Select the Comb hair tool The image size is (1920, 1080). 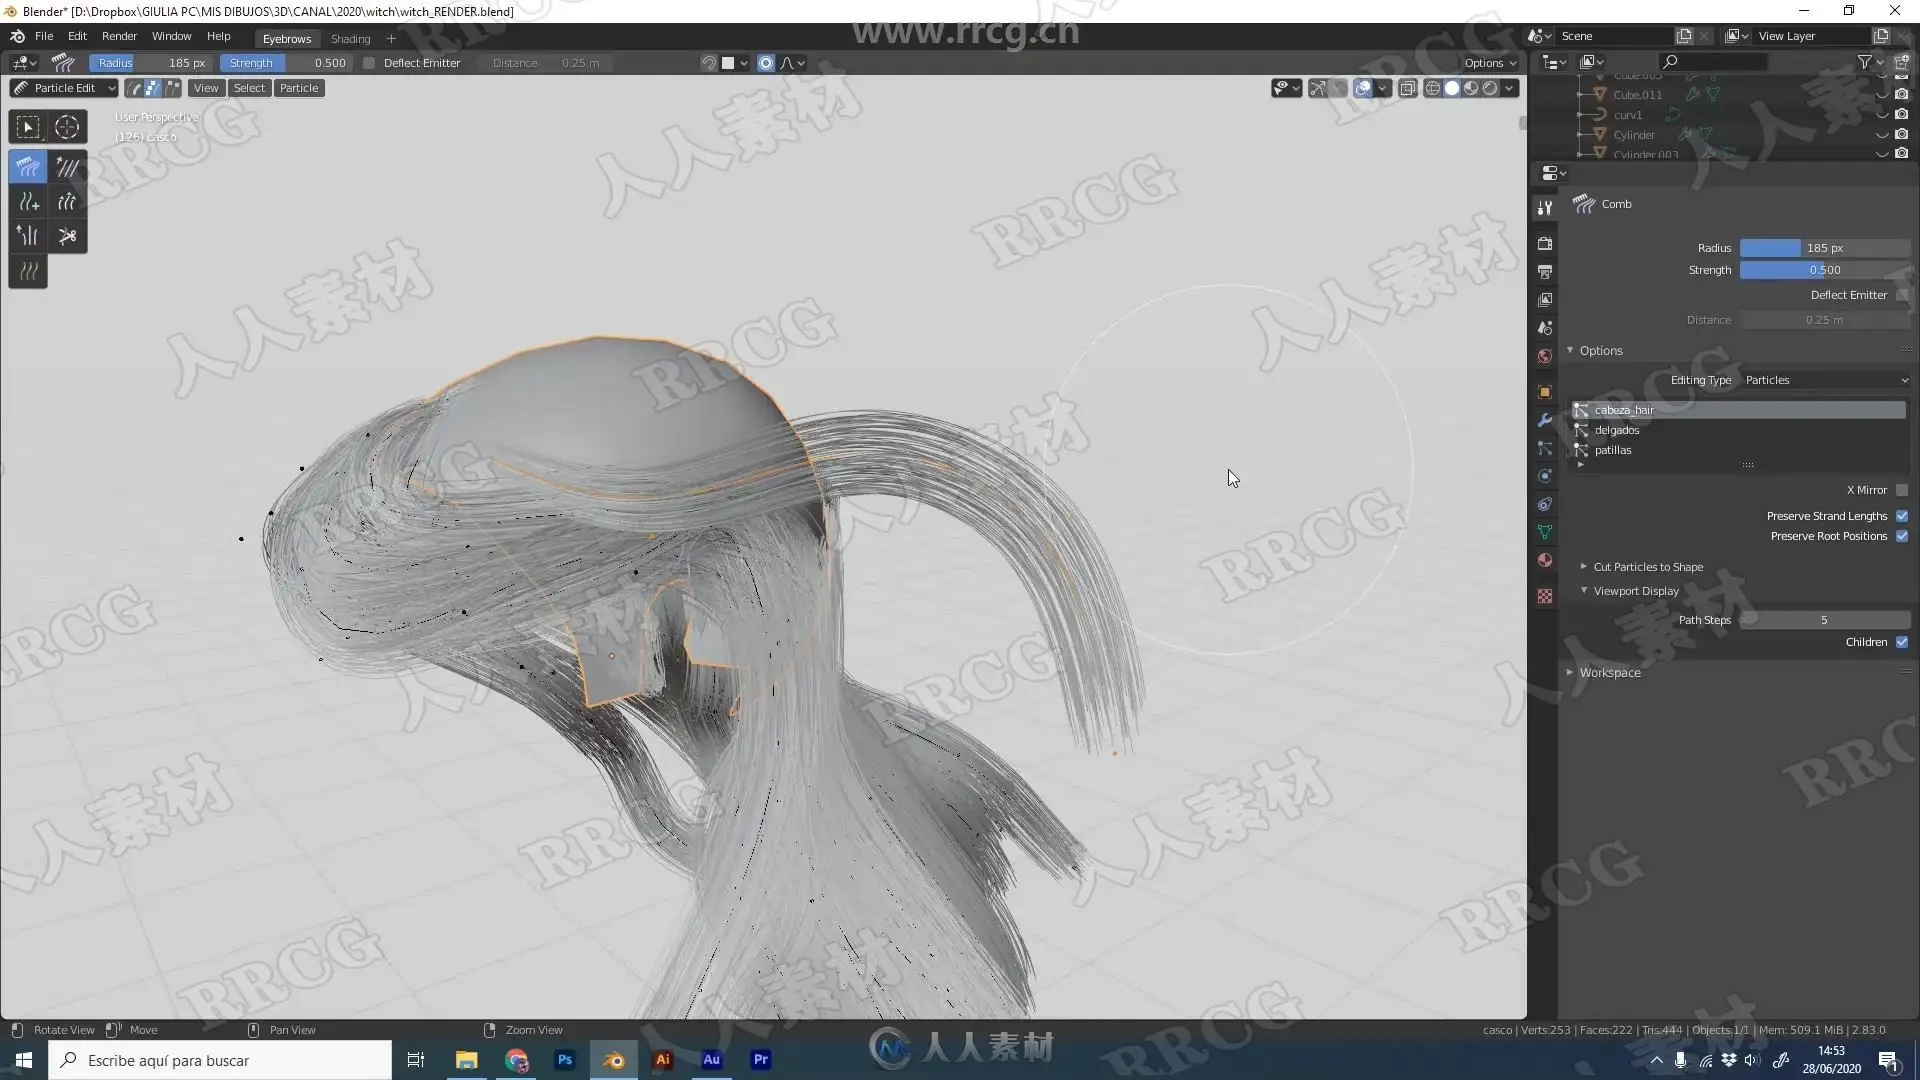pyautogui.click(x=28, y=167)
